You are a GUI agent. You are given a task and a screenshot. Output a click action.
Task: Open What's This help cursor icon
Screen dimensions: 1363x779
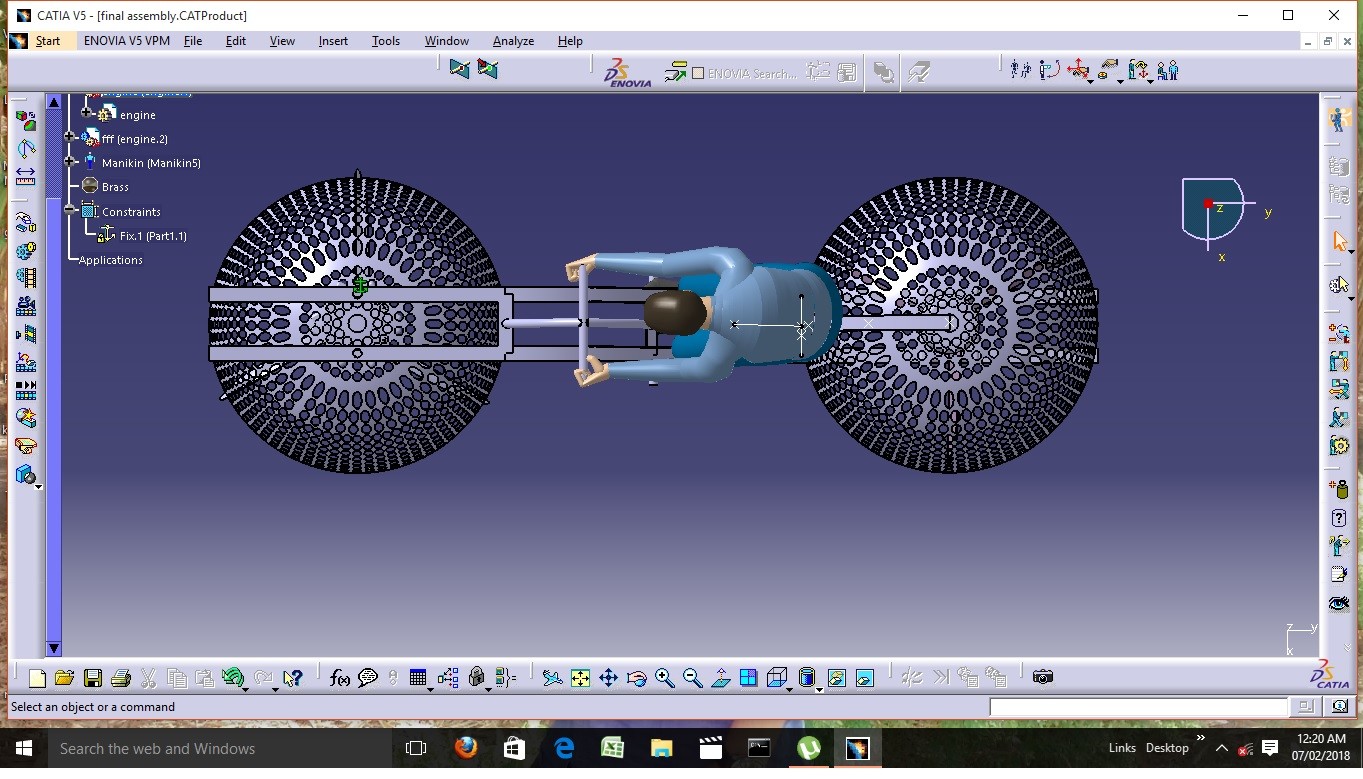(292, 678)
